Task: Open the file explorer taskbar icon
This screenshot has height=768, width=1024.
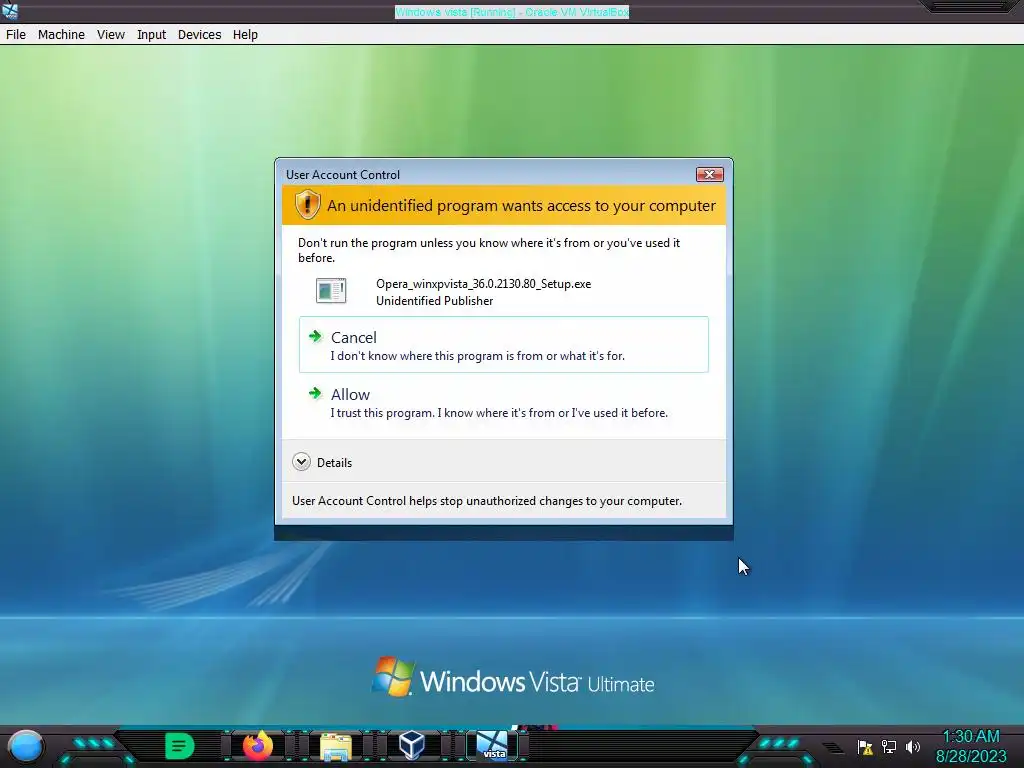Action: click(x=336, y=747)
